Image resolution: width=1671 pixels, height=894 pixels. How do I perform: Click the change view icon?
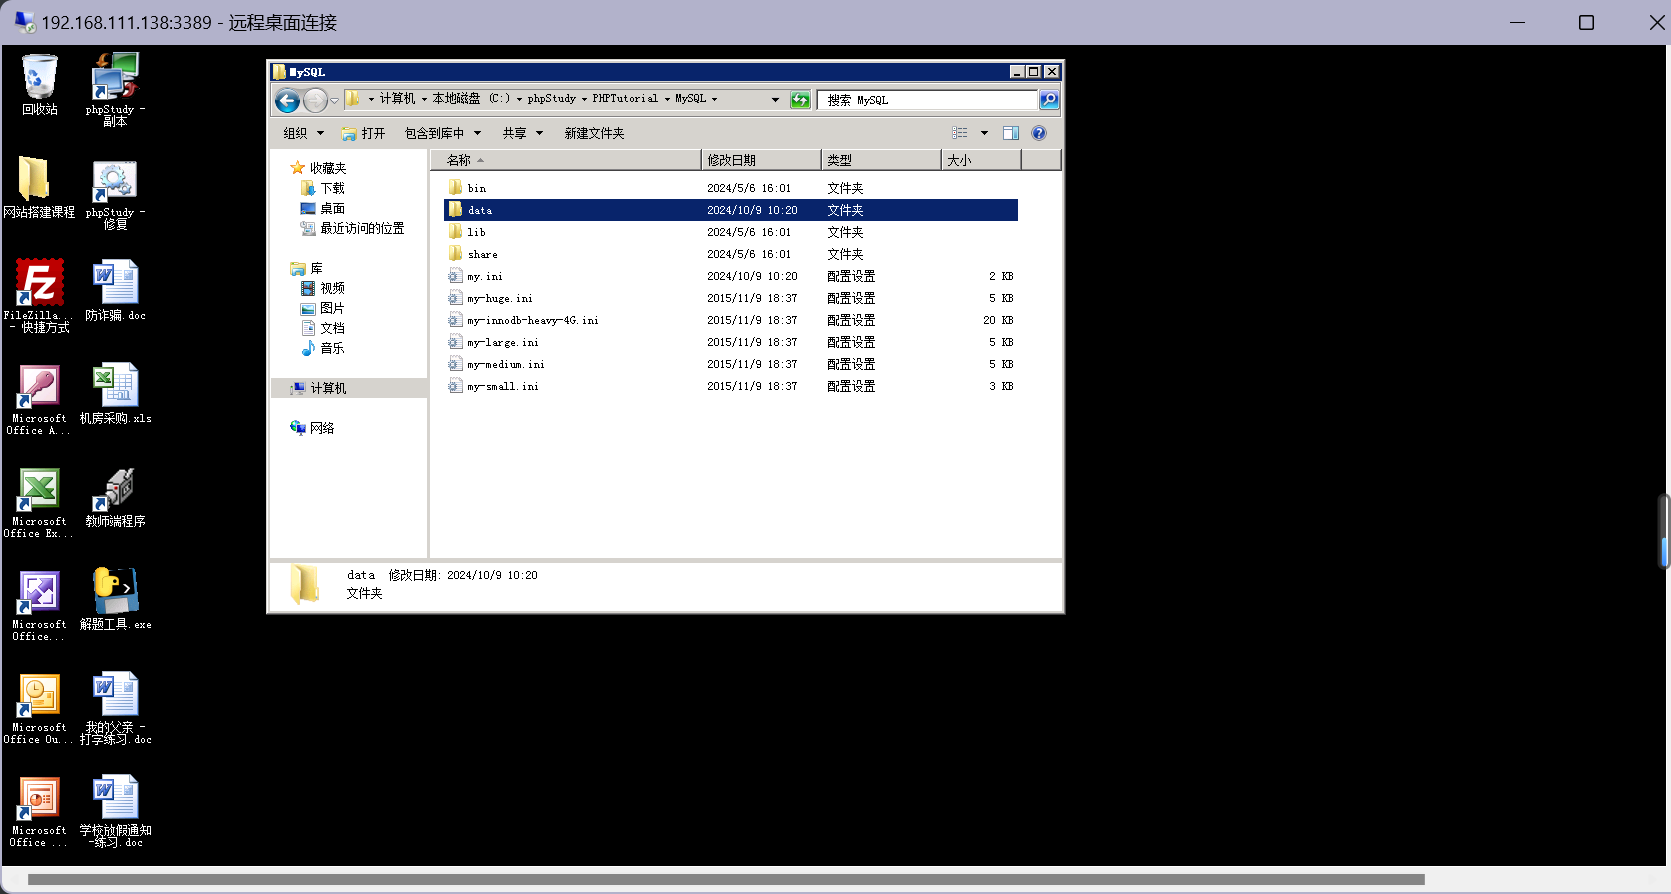click(x=960, y=133)
